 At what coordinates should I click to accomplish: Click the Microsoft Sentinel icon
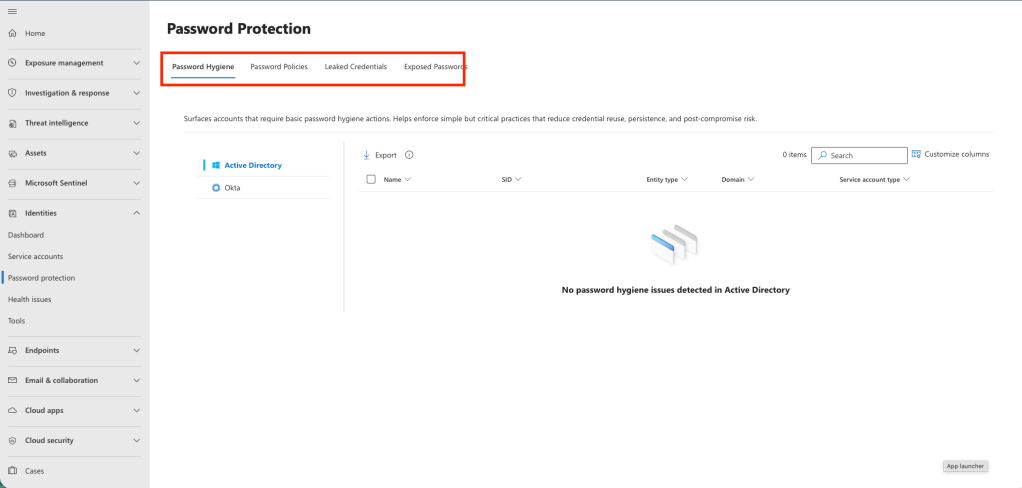click(13, 183)
